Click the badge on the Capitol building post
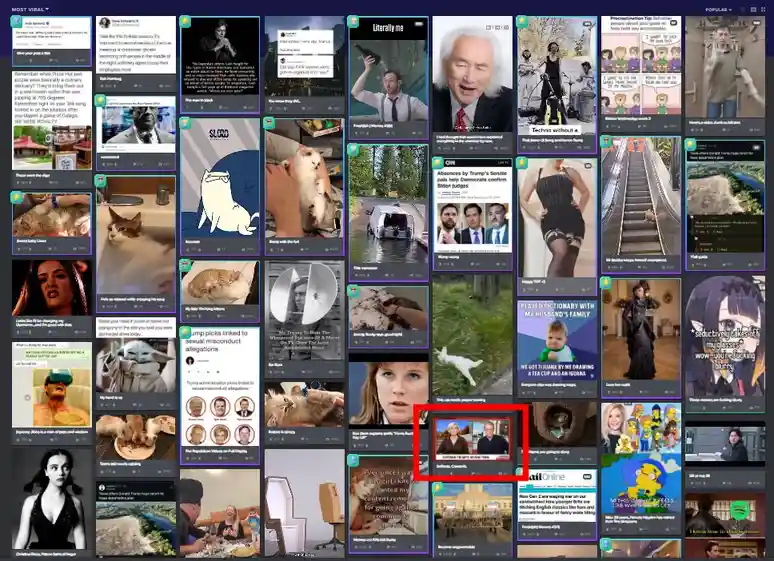Screen dimensions: 774x561 coord(437,488)
